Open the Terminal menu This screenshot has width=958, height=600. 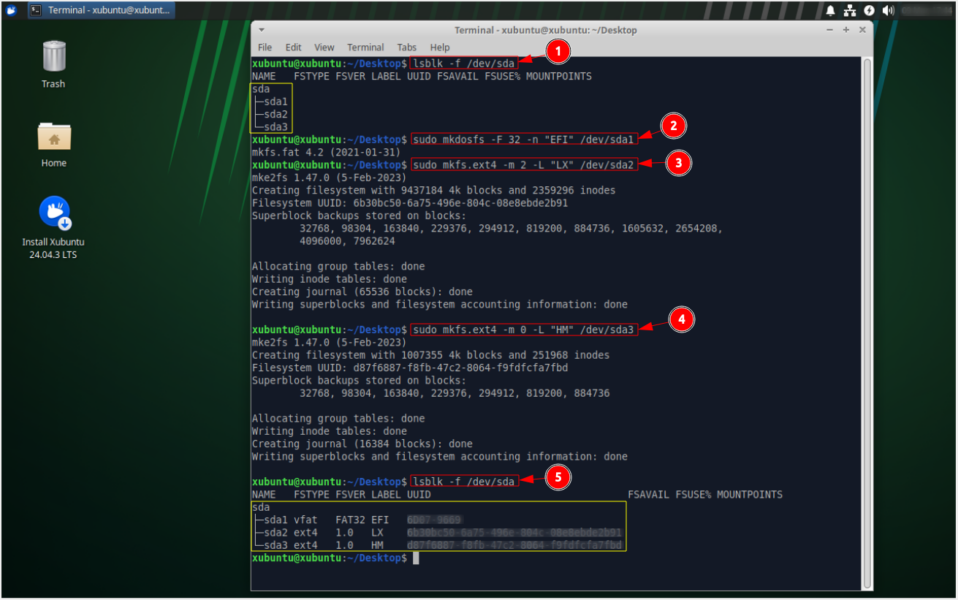pos(365,47)
